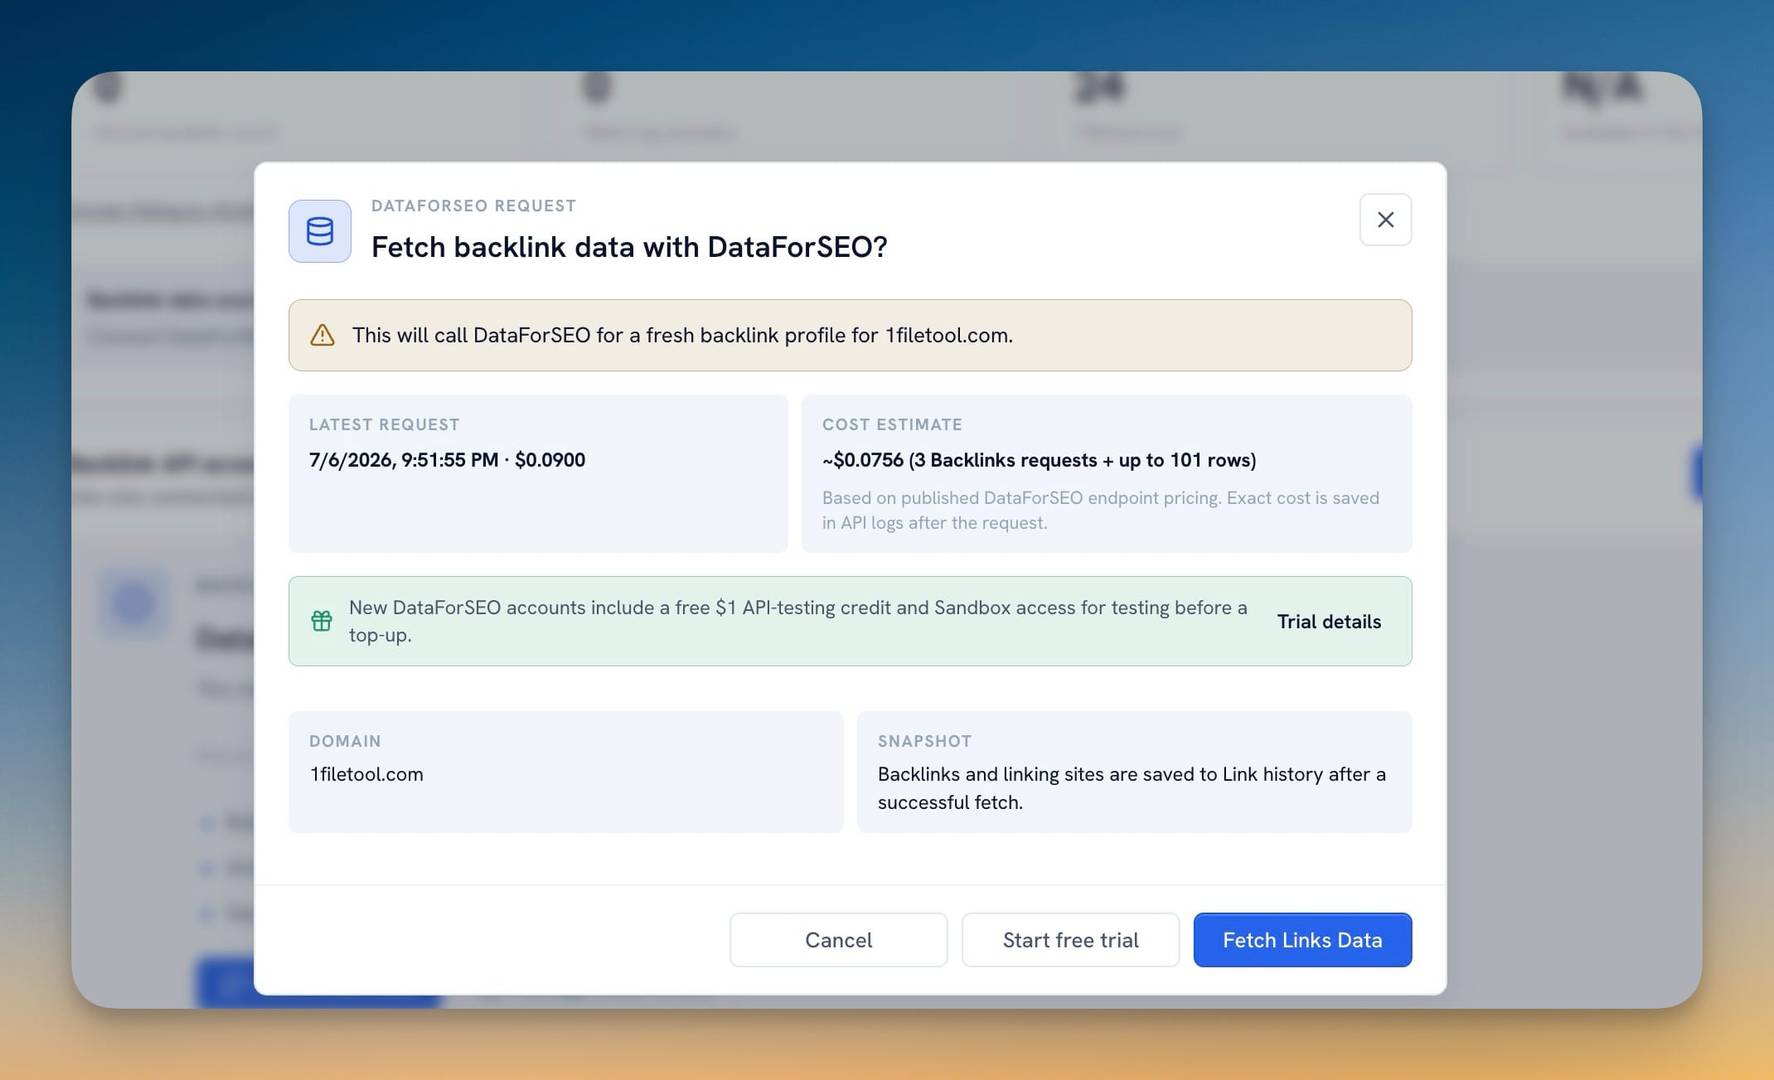Close the DataForSEO request dialog
The height and width of the screenshot is (1080, 1774).
coord(1385,220)
